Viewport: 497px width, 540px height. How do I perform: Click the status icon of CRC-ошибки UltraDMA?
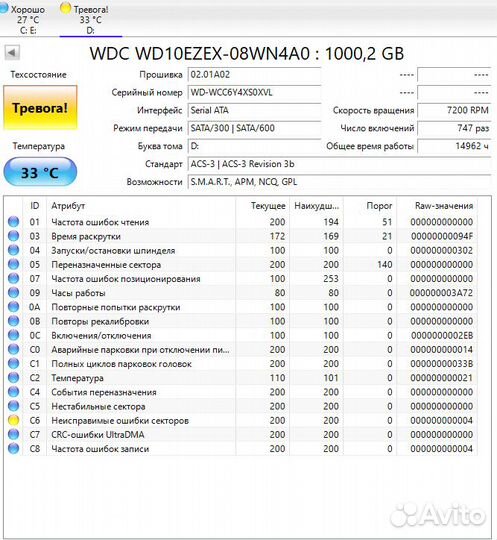[13, 434]
